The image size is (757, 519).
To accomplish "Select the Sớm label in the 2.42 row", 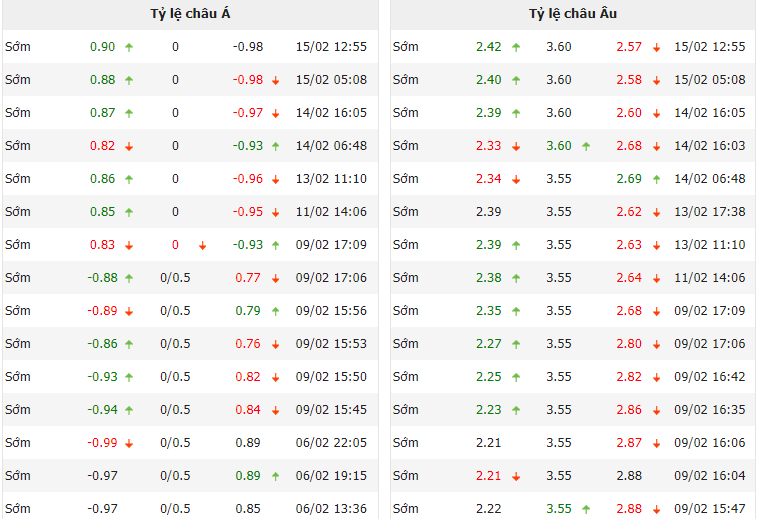I will click(x=406, y=47).
